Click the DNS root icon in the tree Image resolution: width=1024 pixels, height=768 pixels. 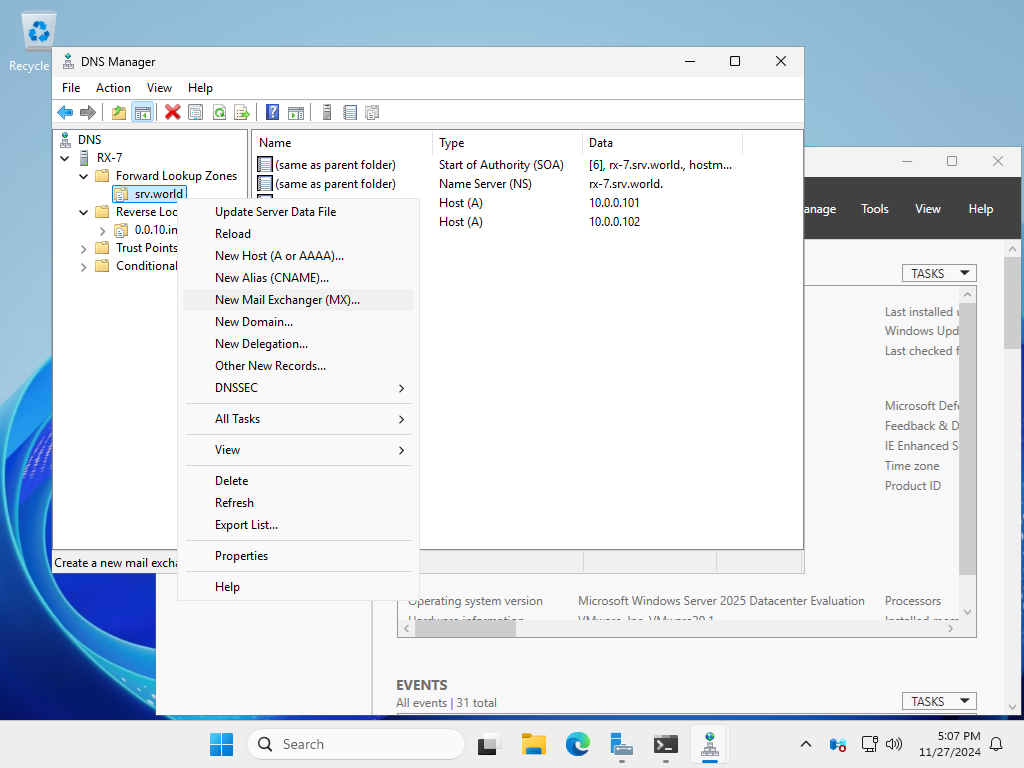coord(65,140)
